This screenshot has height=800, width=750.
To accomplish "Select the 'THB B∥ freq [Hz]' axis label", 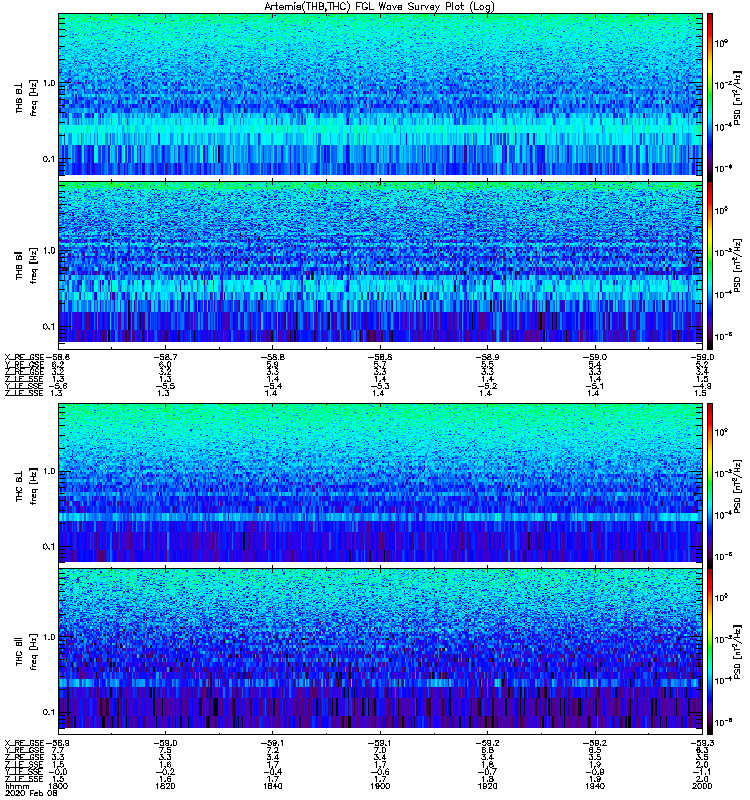I will pos(27,264).
